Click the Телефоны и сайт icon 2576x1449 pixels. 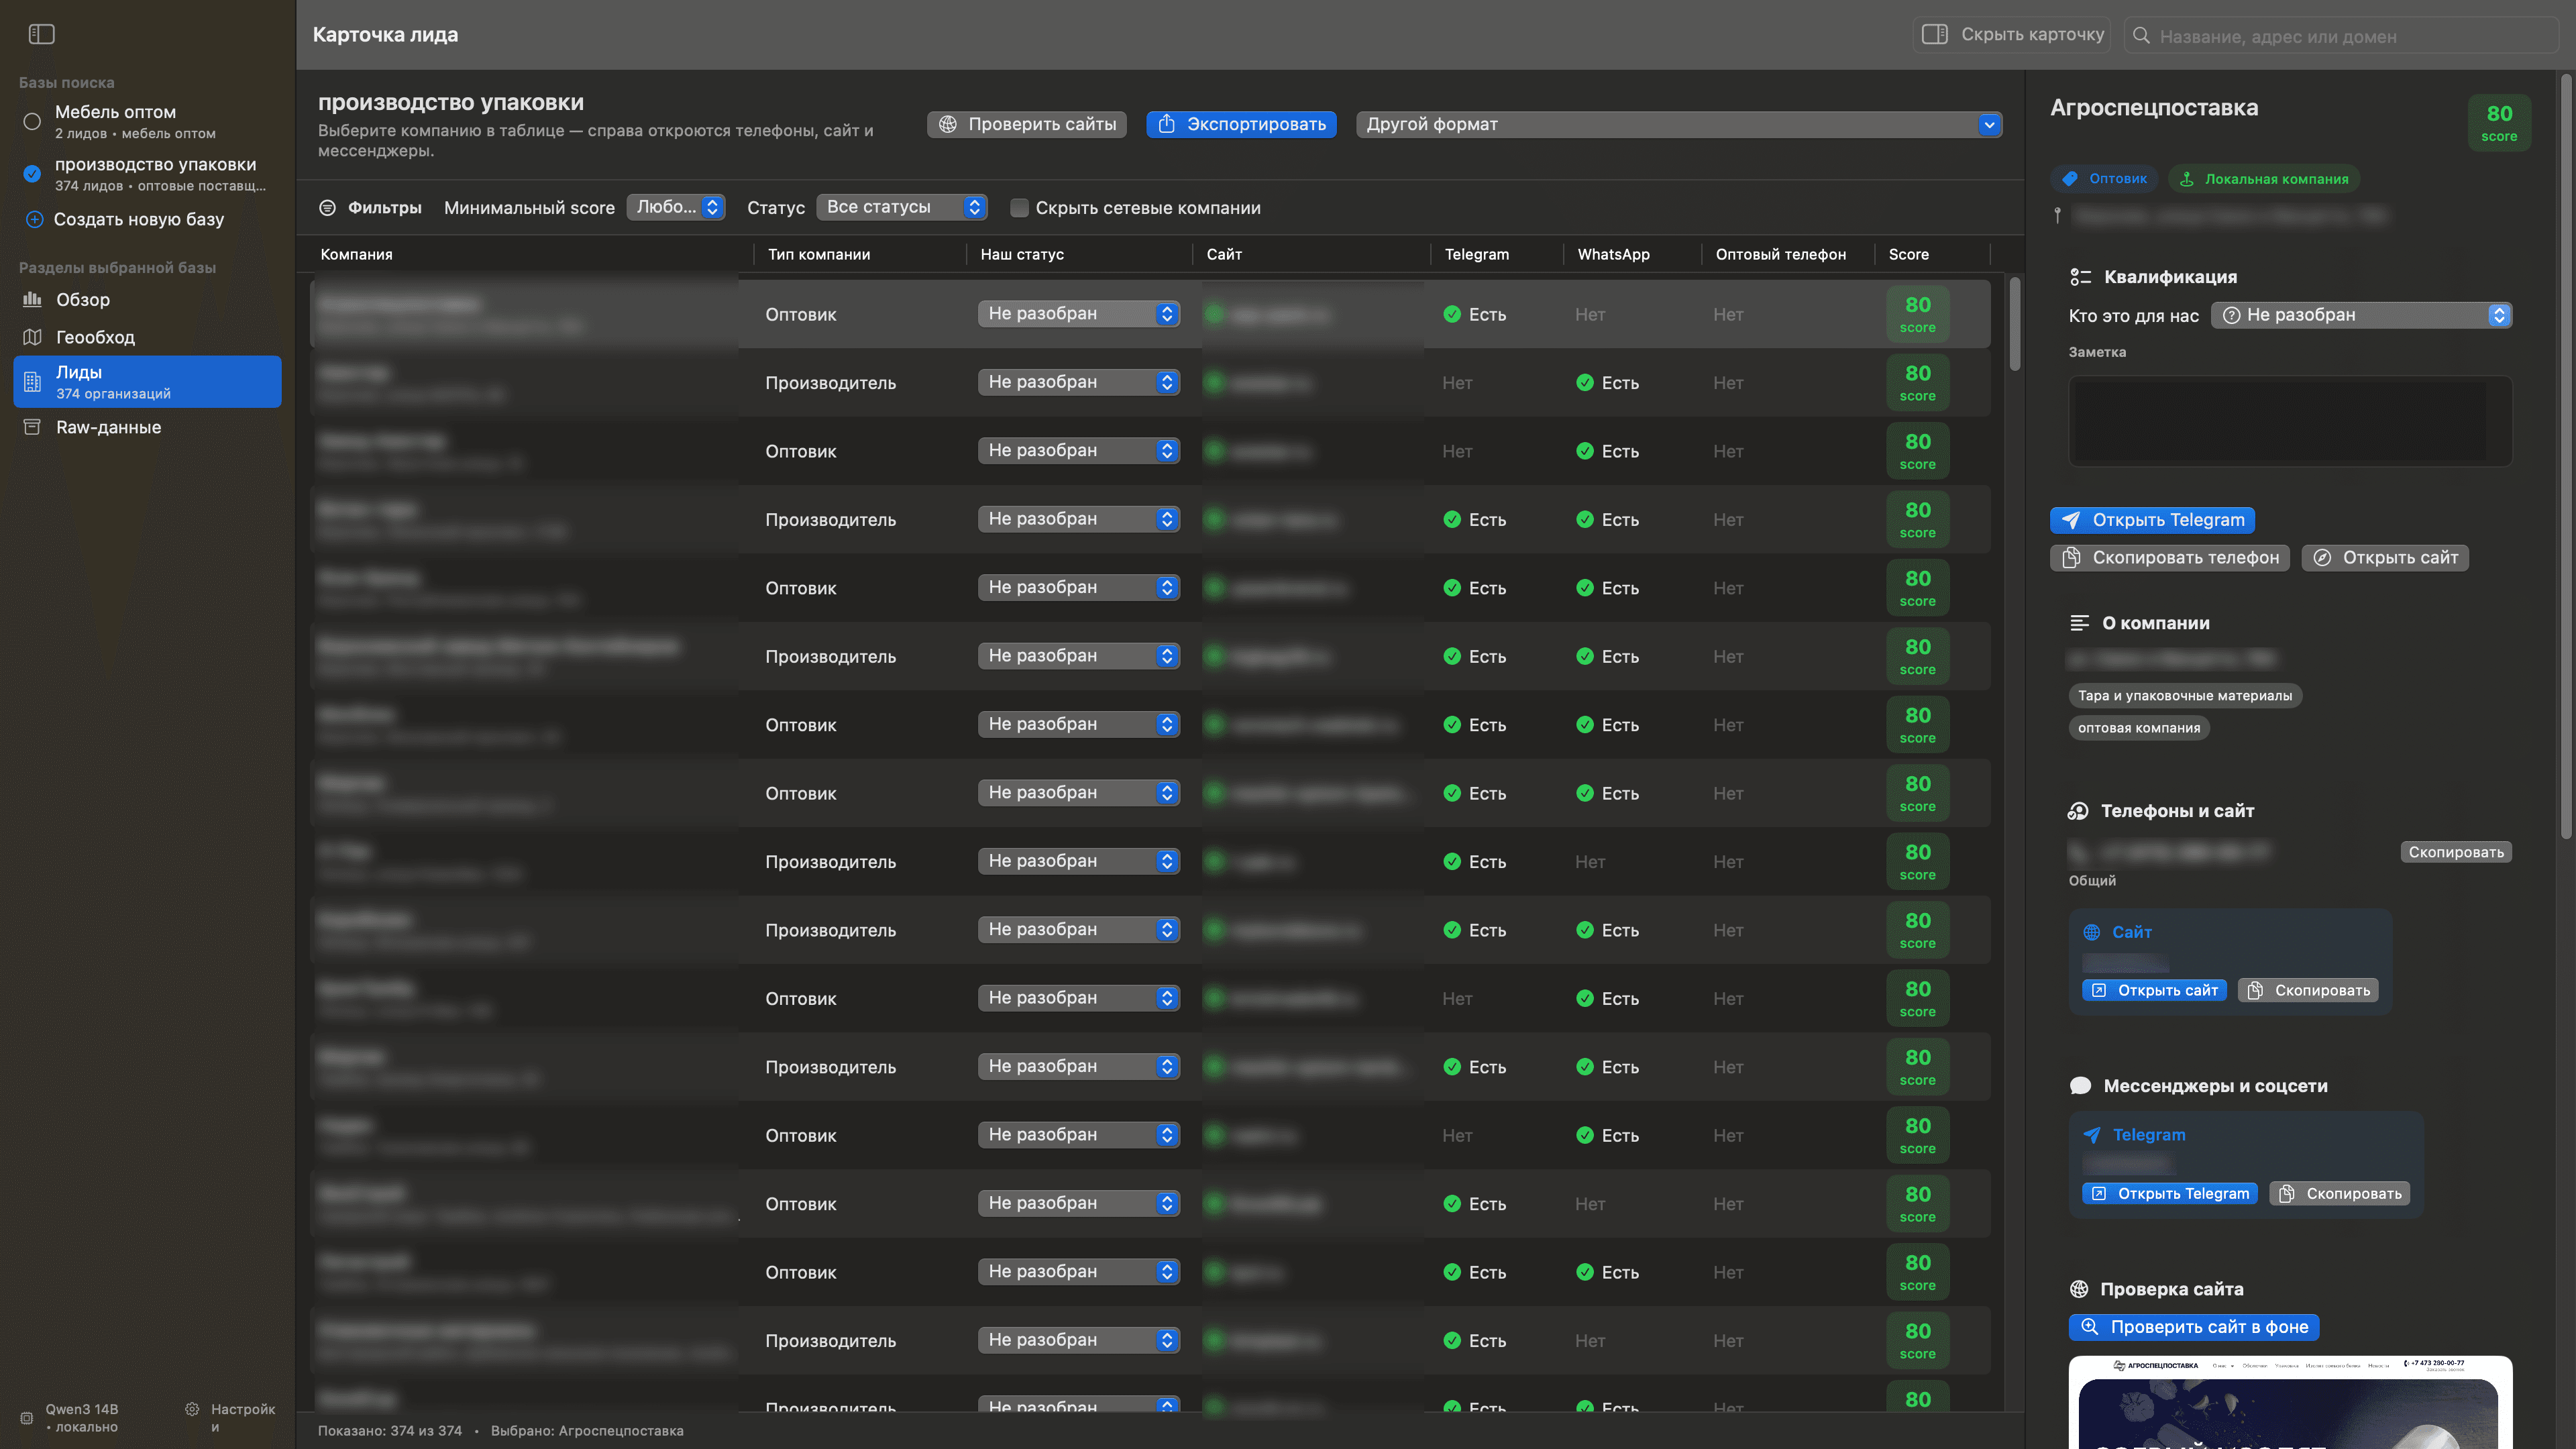point(2078,811)
